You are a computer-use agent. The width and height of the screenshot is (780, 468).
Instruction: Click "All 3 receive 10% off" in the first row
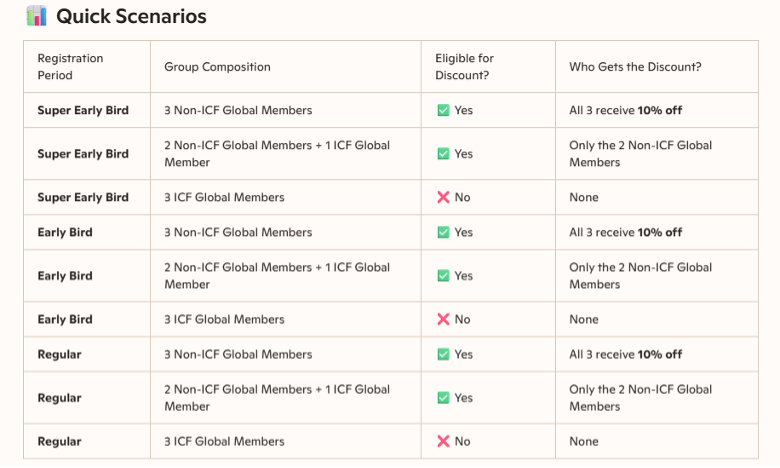(626, 110)
